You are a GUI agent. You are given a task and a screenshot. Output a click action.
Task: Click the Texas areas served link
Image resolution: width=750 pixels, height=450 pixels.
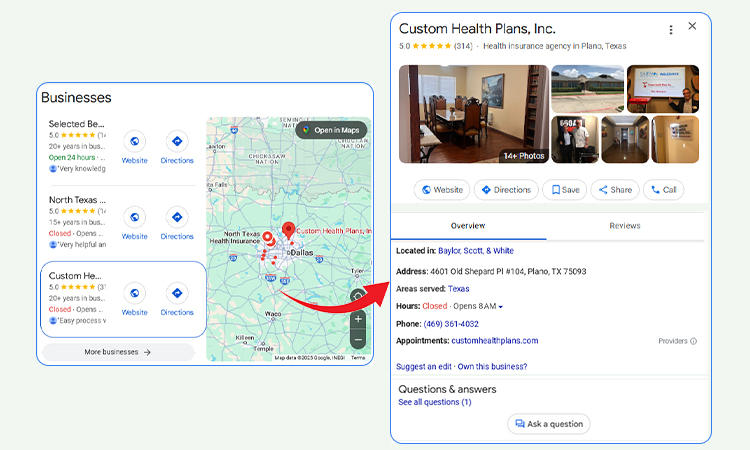coord(458,289)
